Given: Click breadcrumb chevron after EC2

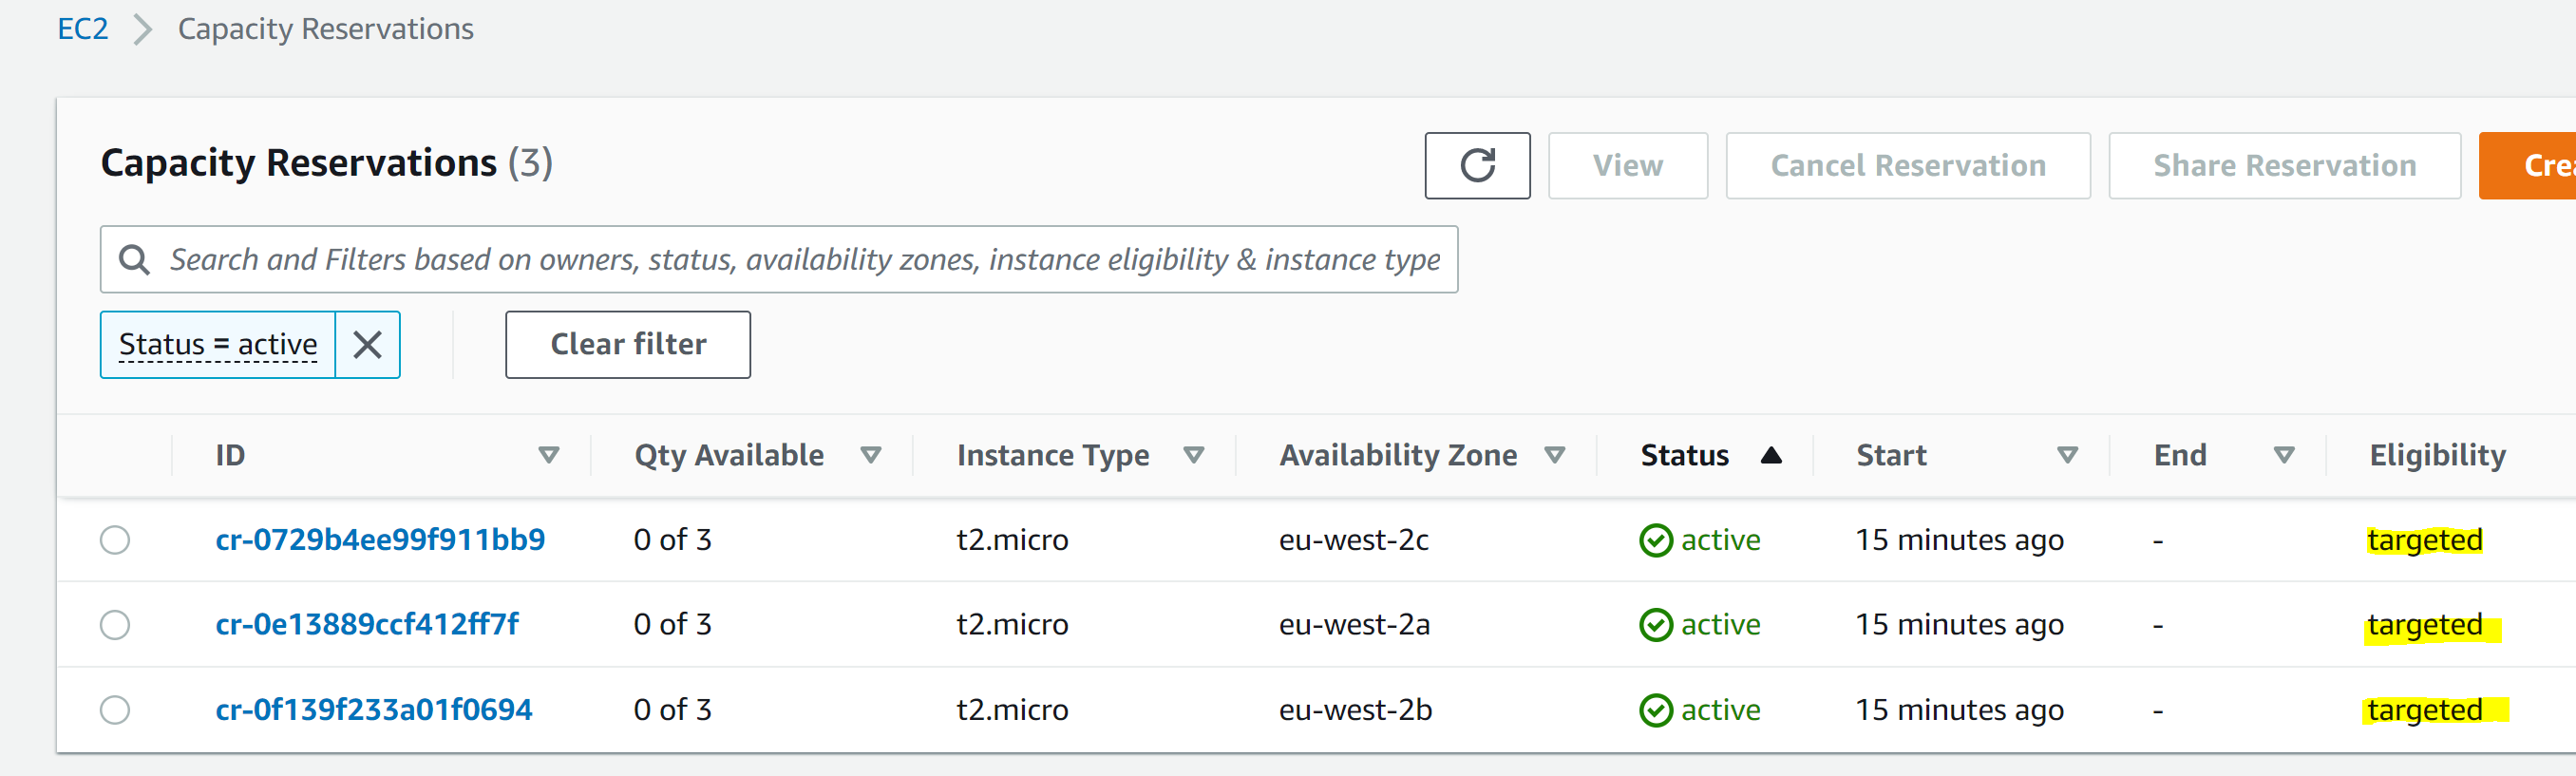Looking at the screenshot, I should [143, 30].
